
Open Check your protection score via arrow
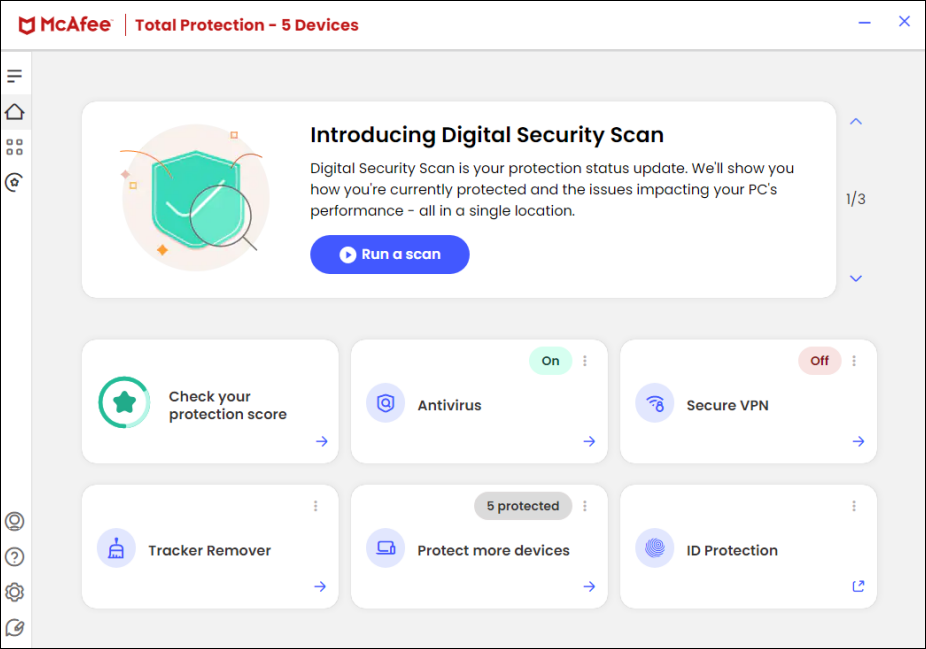[322, 441]
